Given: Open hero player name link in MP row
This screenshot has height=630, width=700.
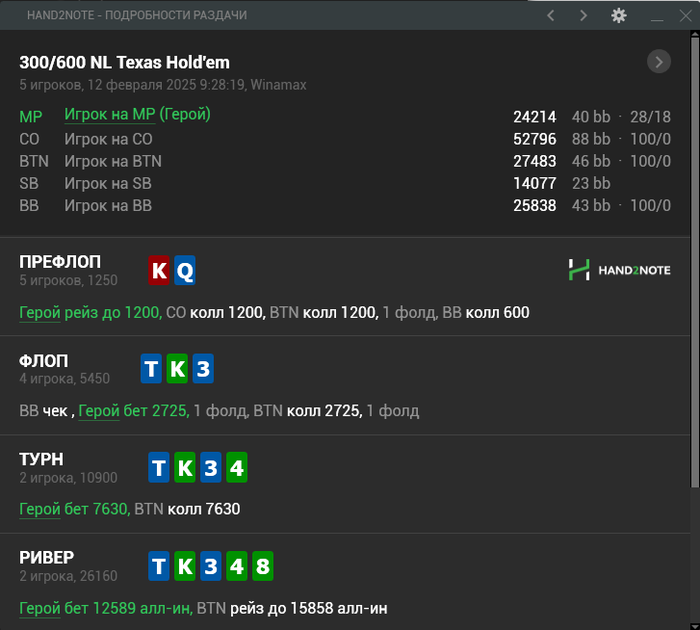Looking at the screenshot, I should click(109, 114).
